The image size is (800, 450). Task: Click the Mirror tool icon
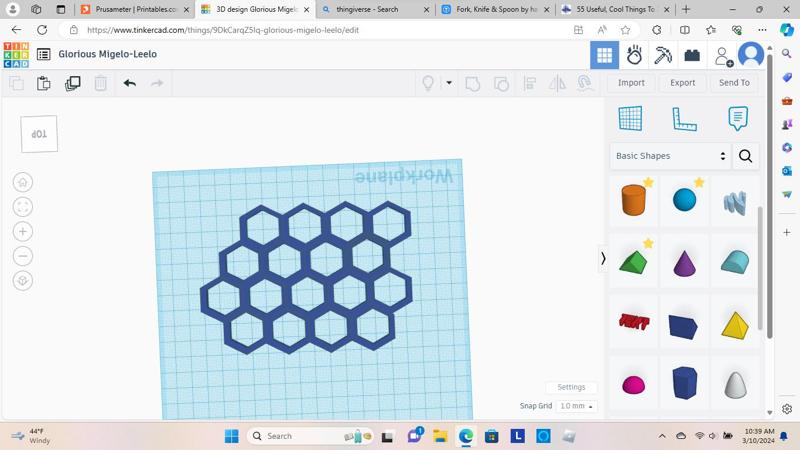[x=557, y=83]
